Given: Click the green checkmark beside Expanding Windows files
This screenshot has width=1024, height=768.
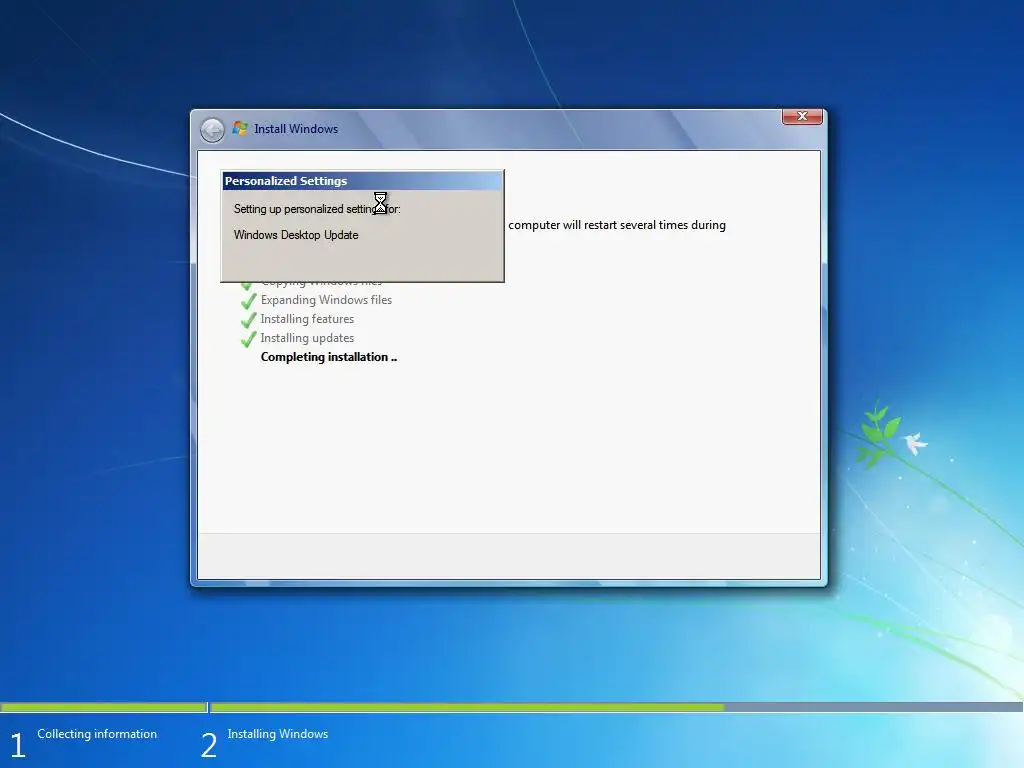Looking at the screenshot, I should coord(248,301).
